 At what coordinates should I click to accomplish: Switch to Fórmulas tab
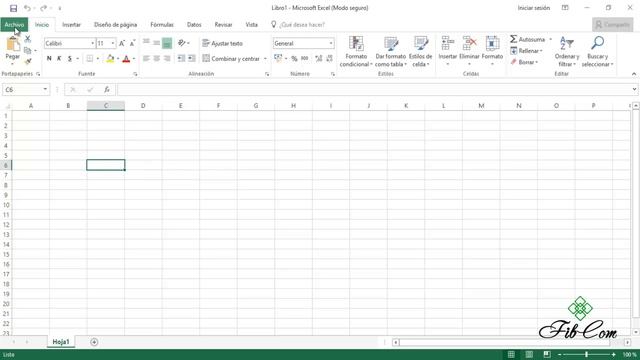click(162, 24)
